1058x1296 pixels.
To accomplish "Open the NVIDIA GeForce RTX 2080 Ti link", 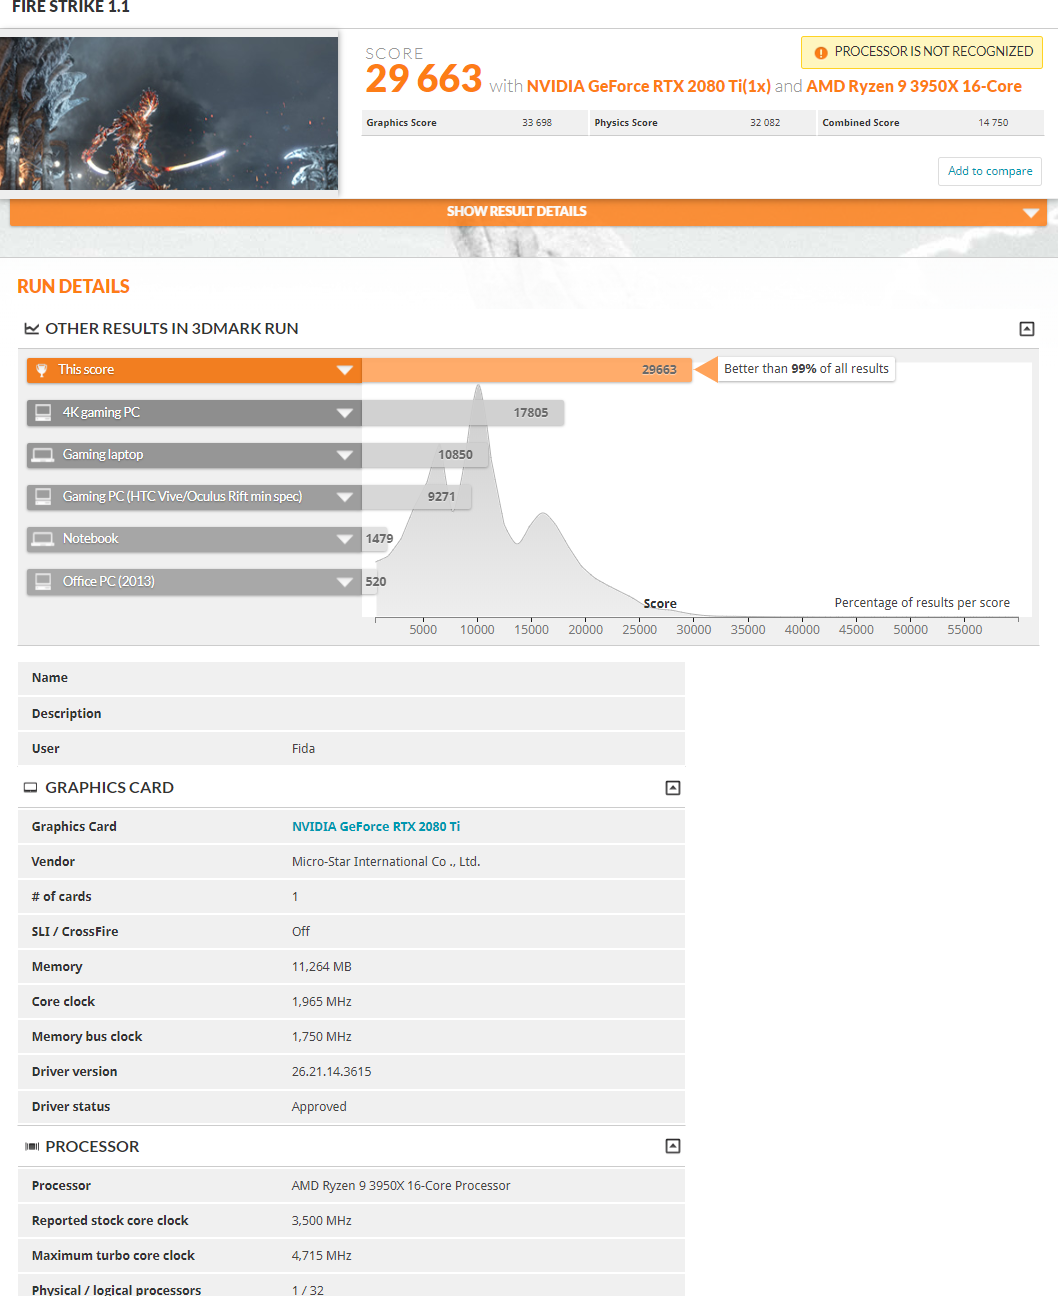I will (376, 826).
